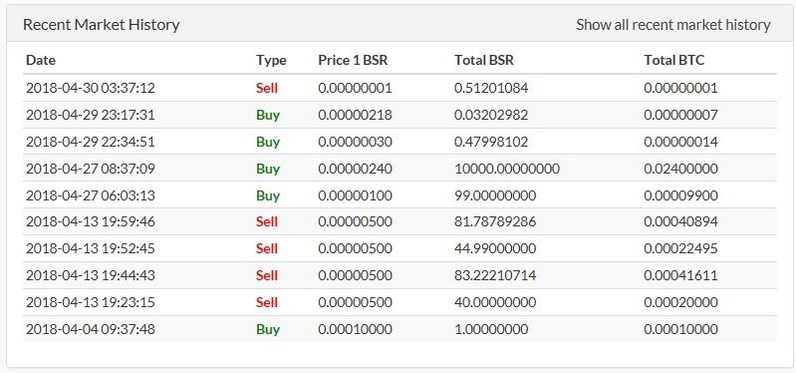This screenshot has width=796, height=373.
Task: Open Show all recent market history link
Action: 673,24
